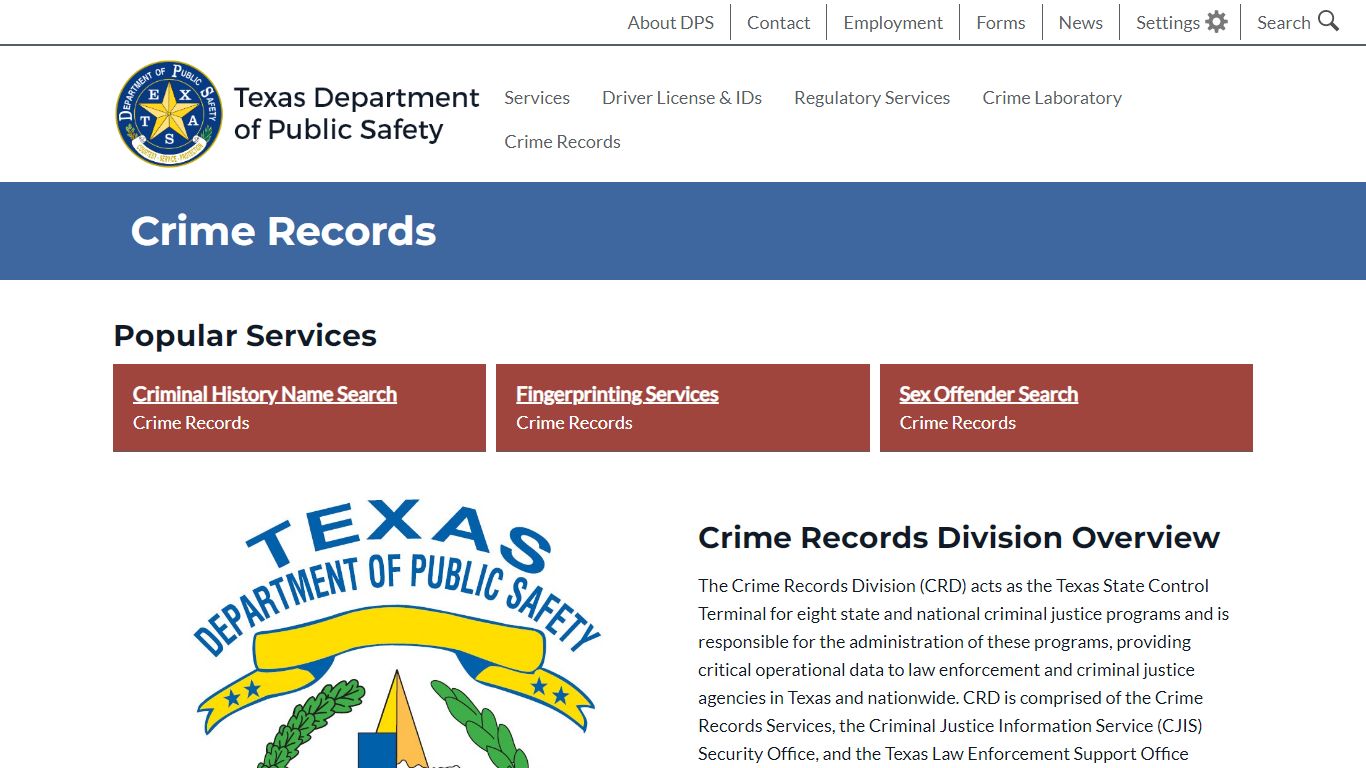Open the Services menu

537,97
